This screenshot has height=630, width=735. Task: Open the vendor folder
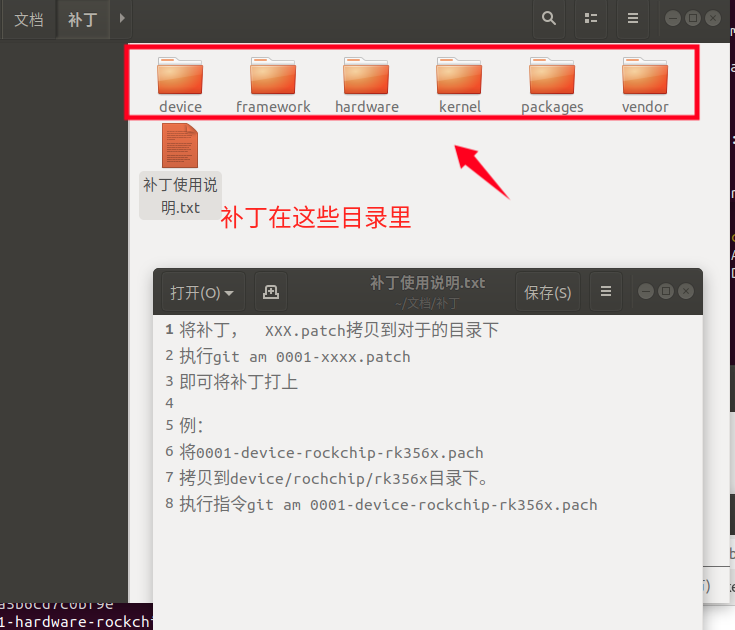[x=645, y=84]
